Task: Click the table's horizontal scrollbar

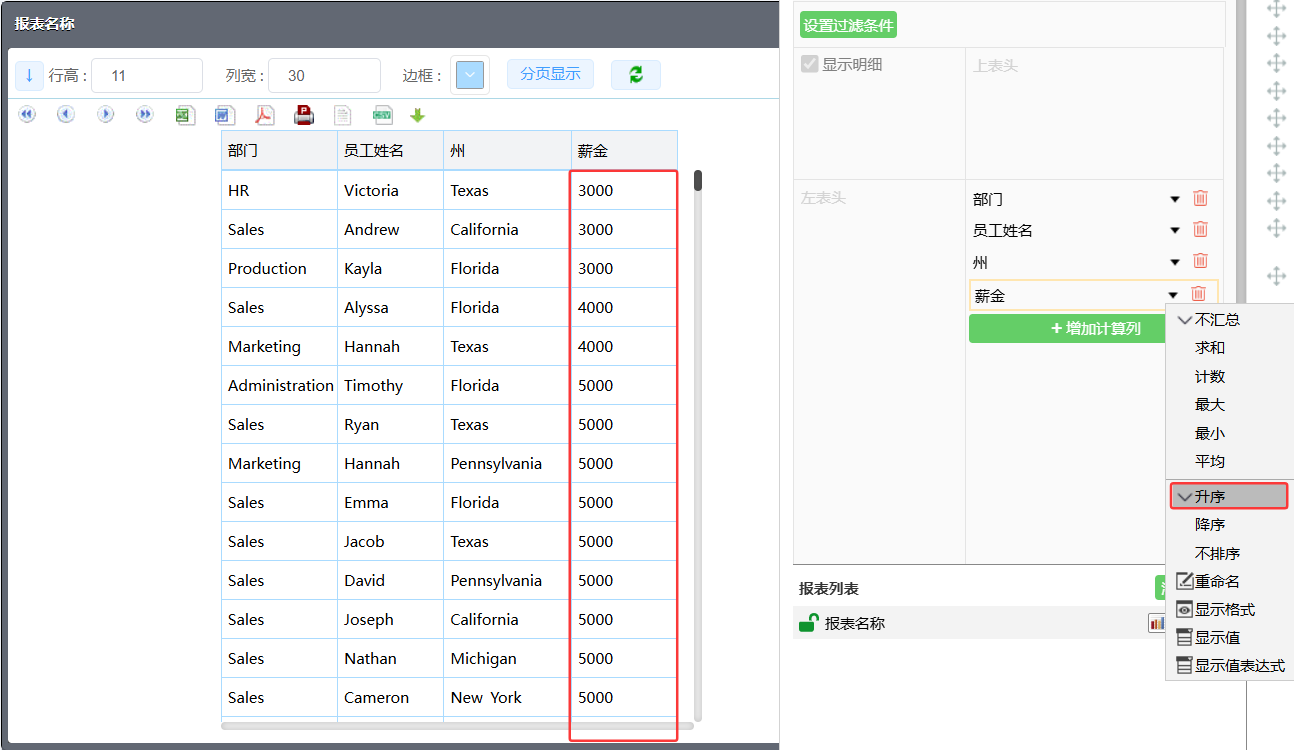Action: tap(457, 725)
